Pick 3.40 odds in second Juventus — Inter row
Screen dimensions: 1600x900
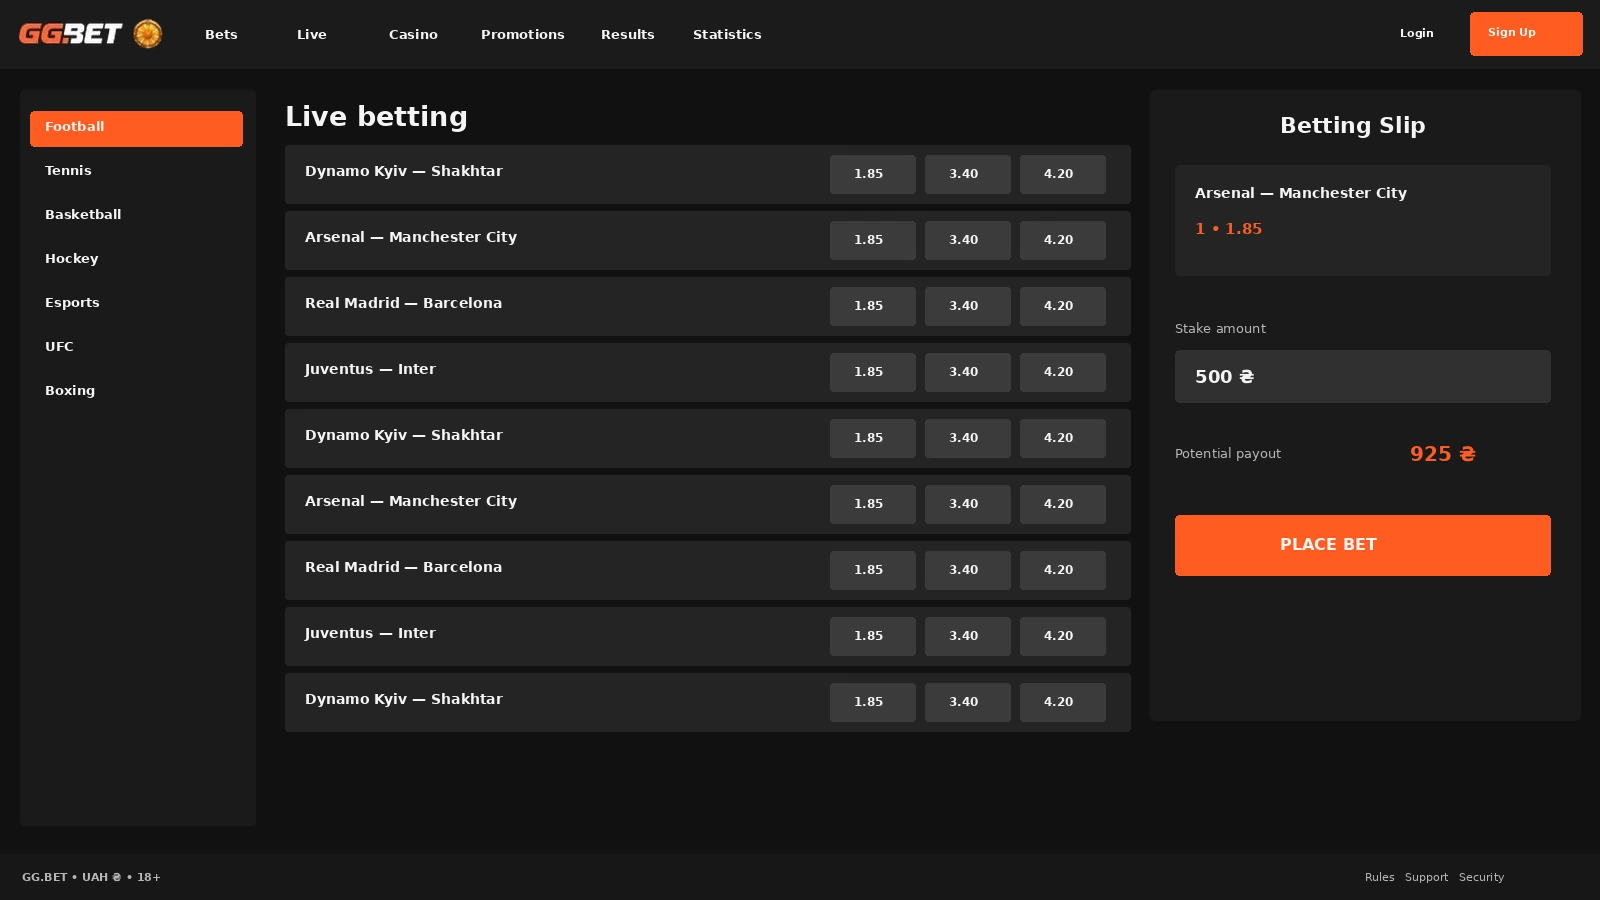click(968, 636)
